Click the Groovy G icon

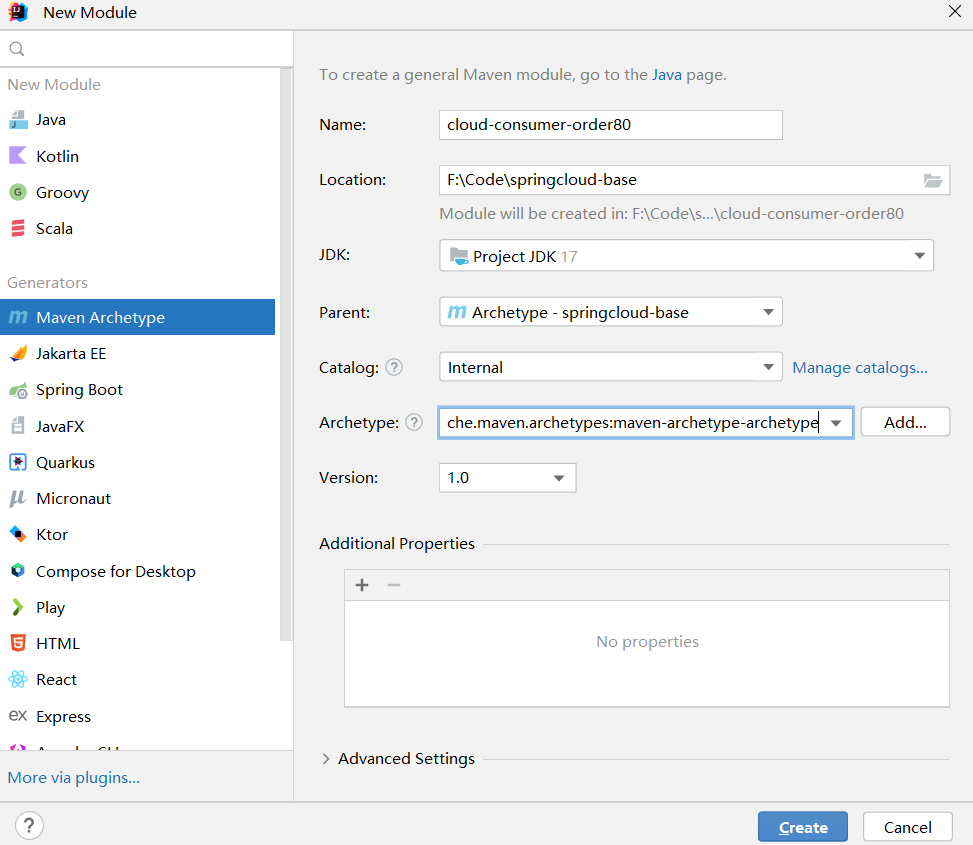click(18, 192)
